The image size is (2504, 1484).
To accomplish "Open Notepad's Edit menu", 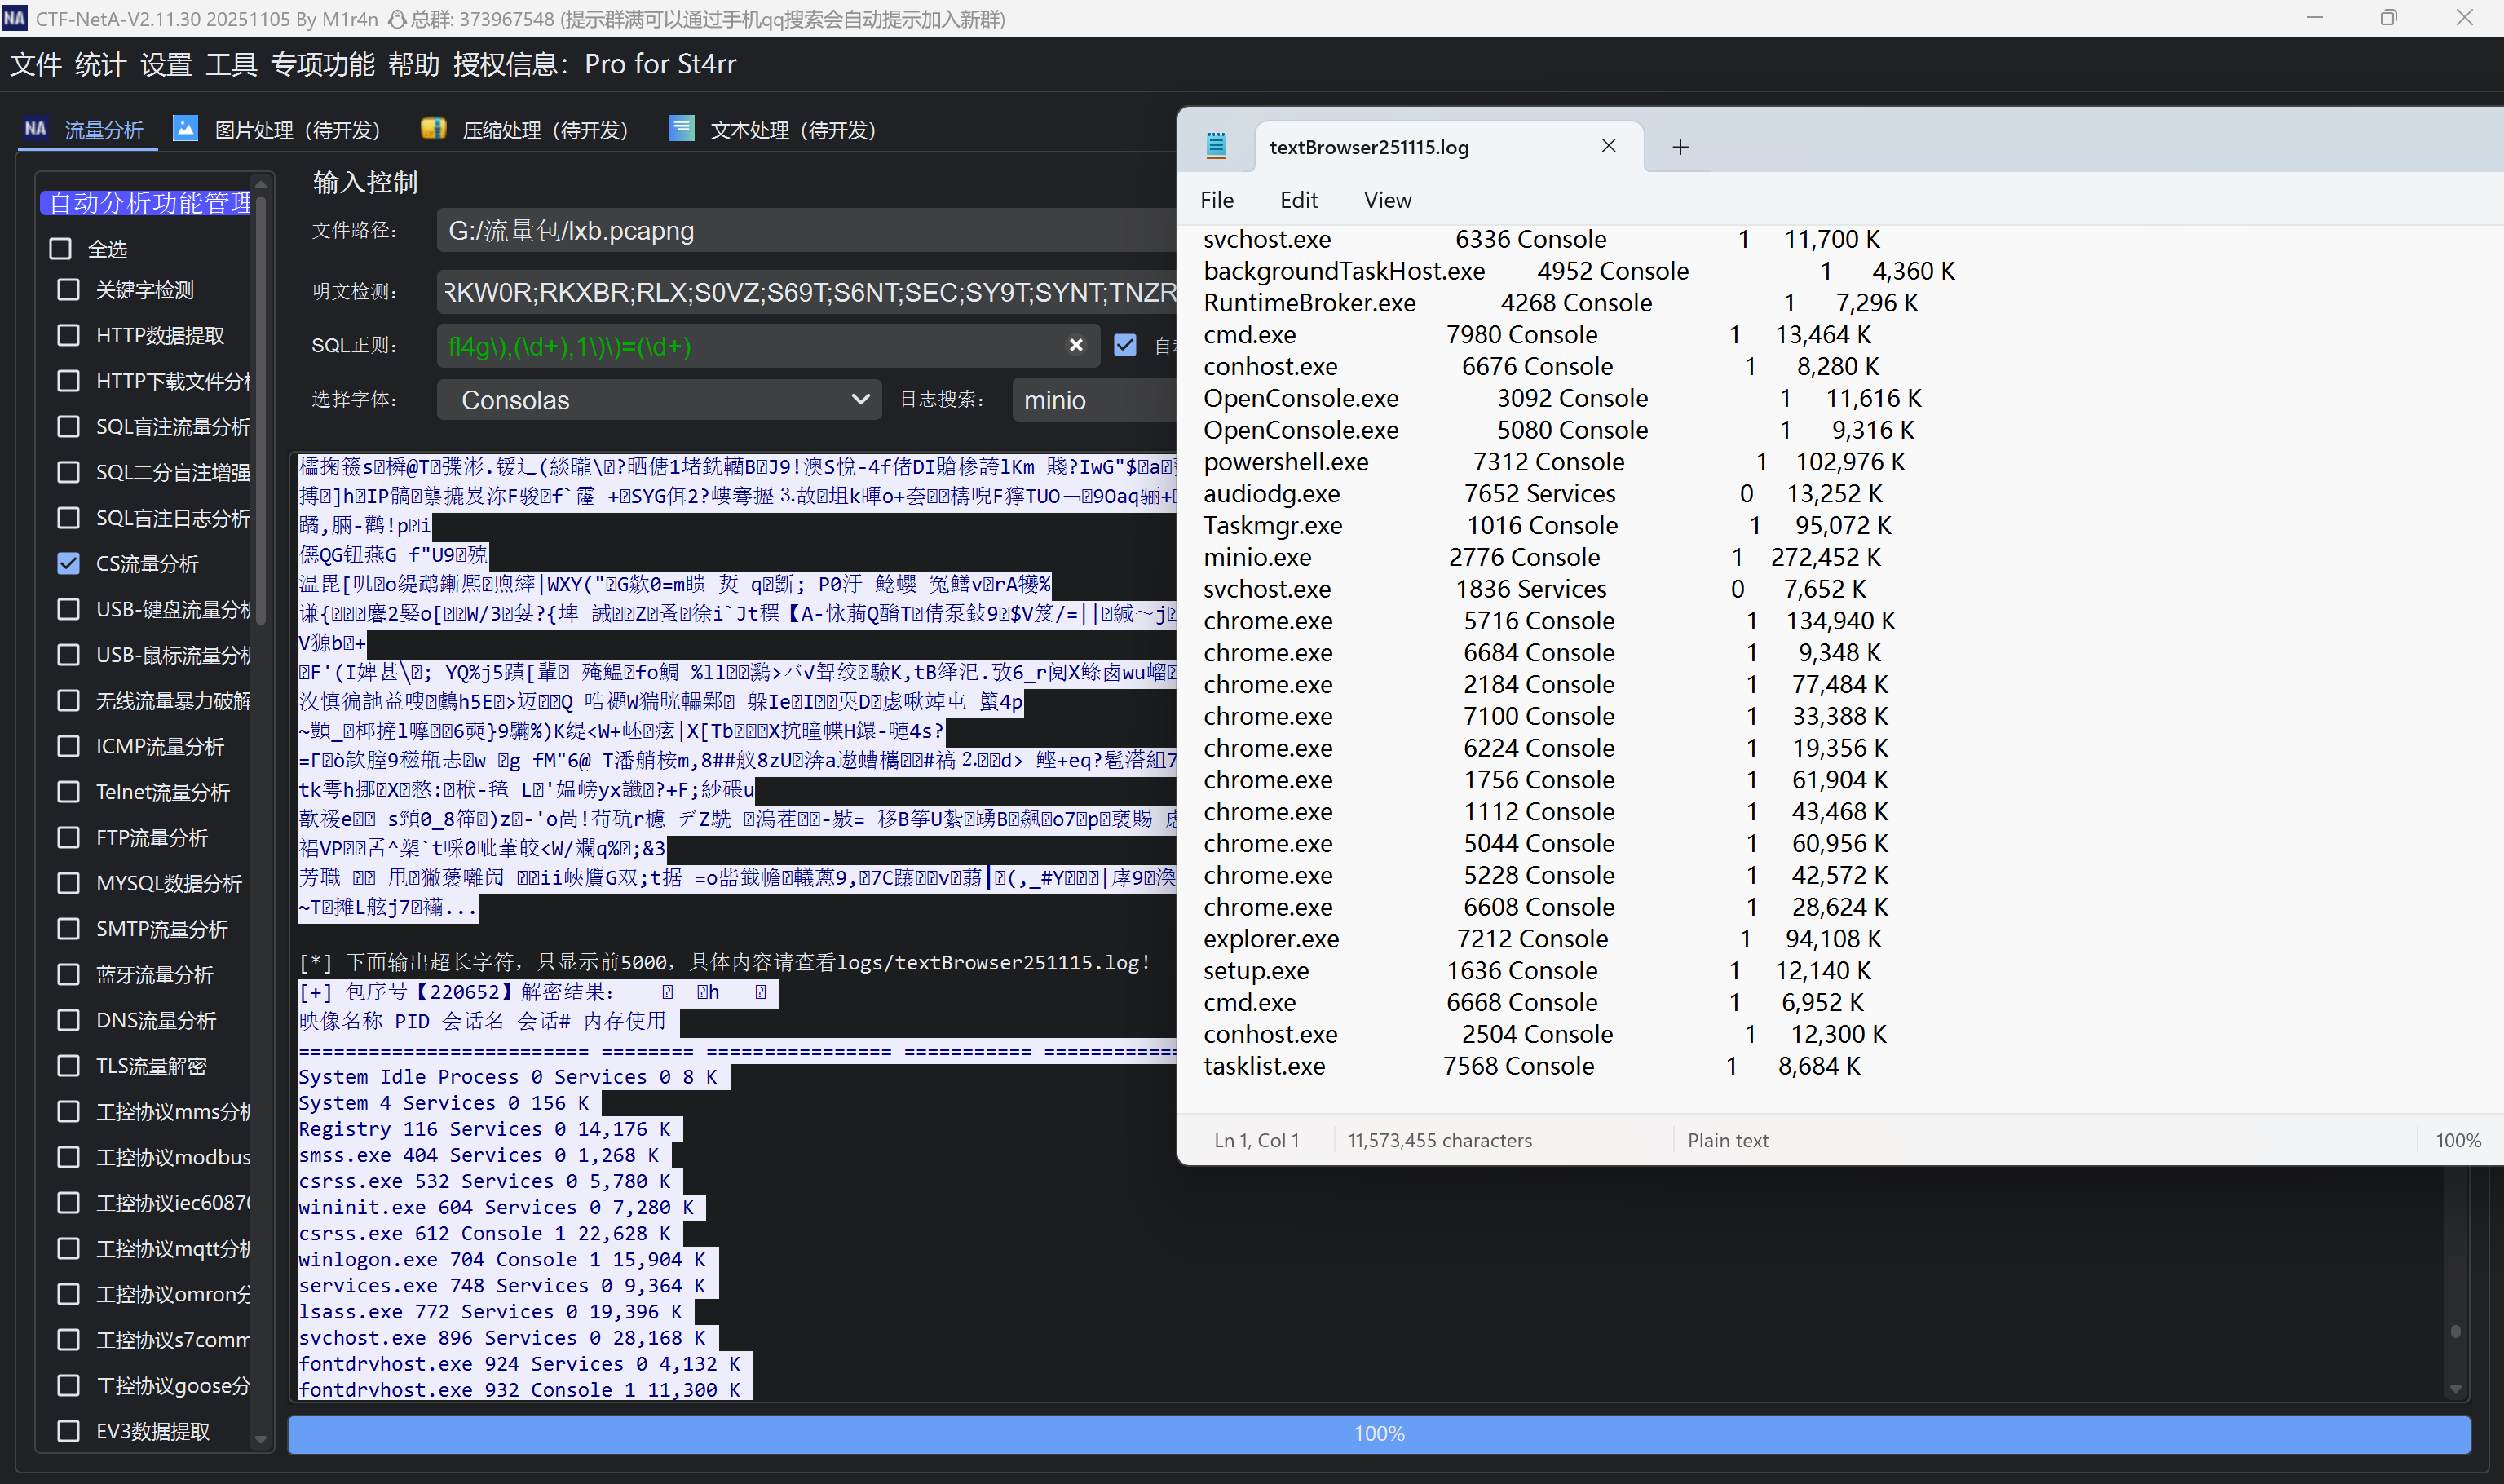I will [x=1298, y=200].
